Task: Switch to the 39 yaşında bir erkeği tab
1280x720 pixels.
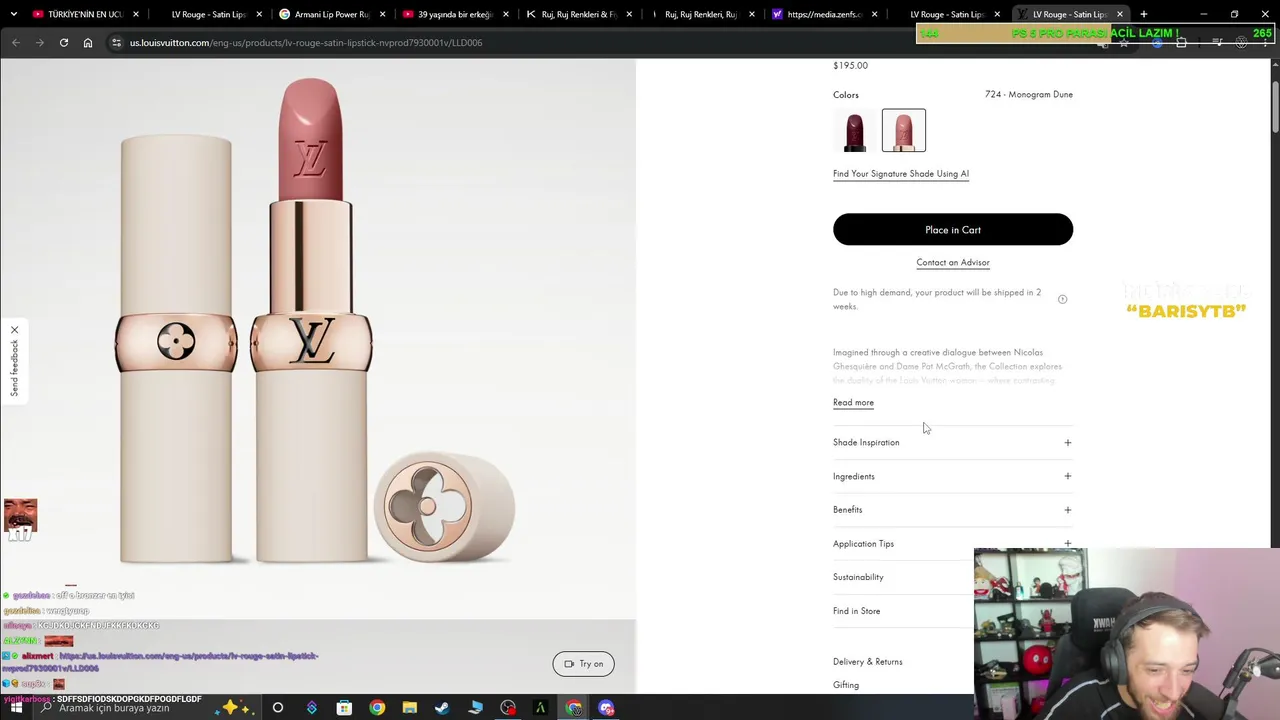Action: pyautogui.click(x=455, y=14)
